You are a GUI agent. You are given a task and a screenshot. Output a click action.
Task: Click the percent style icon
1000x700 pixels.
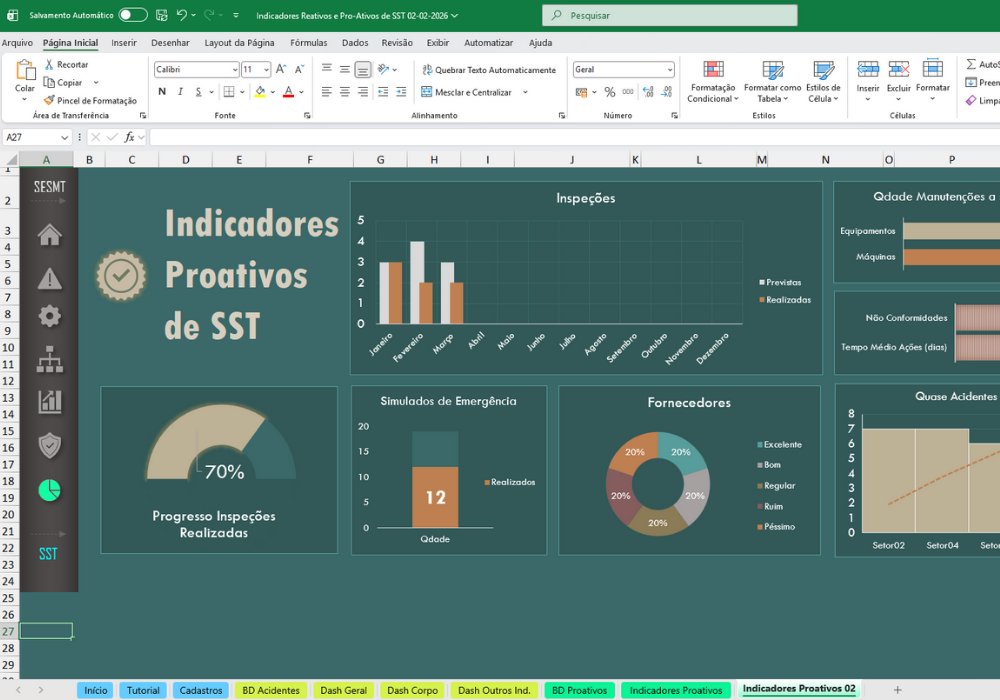click(610, 92)
